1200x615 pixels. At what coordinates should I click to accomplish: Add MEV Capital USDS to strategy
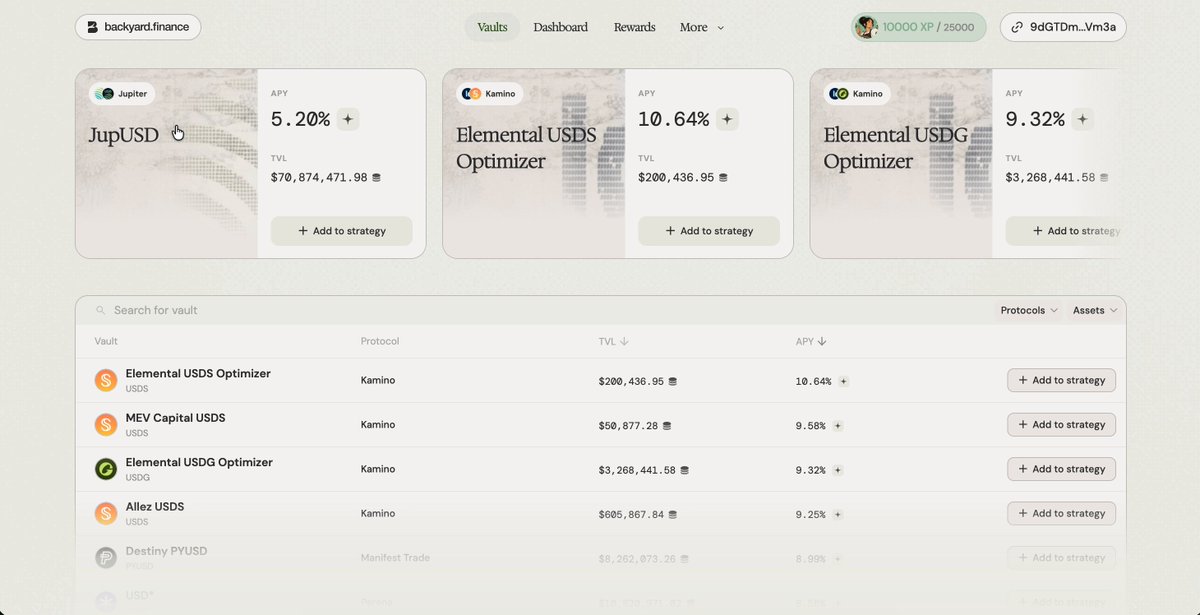tap(1061, 425)
